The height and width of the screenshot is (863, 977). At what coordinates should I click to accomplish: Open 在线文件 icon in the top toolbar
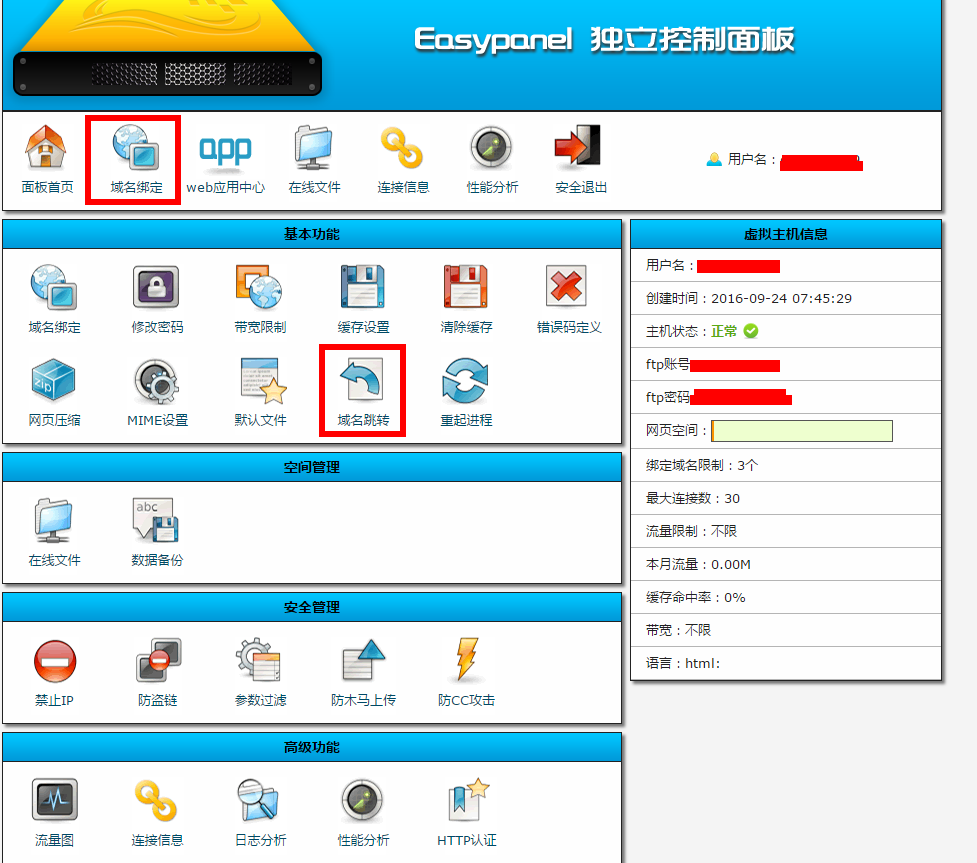tap(313, 148)
